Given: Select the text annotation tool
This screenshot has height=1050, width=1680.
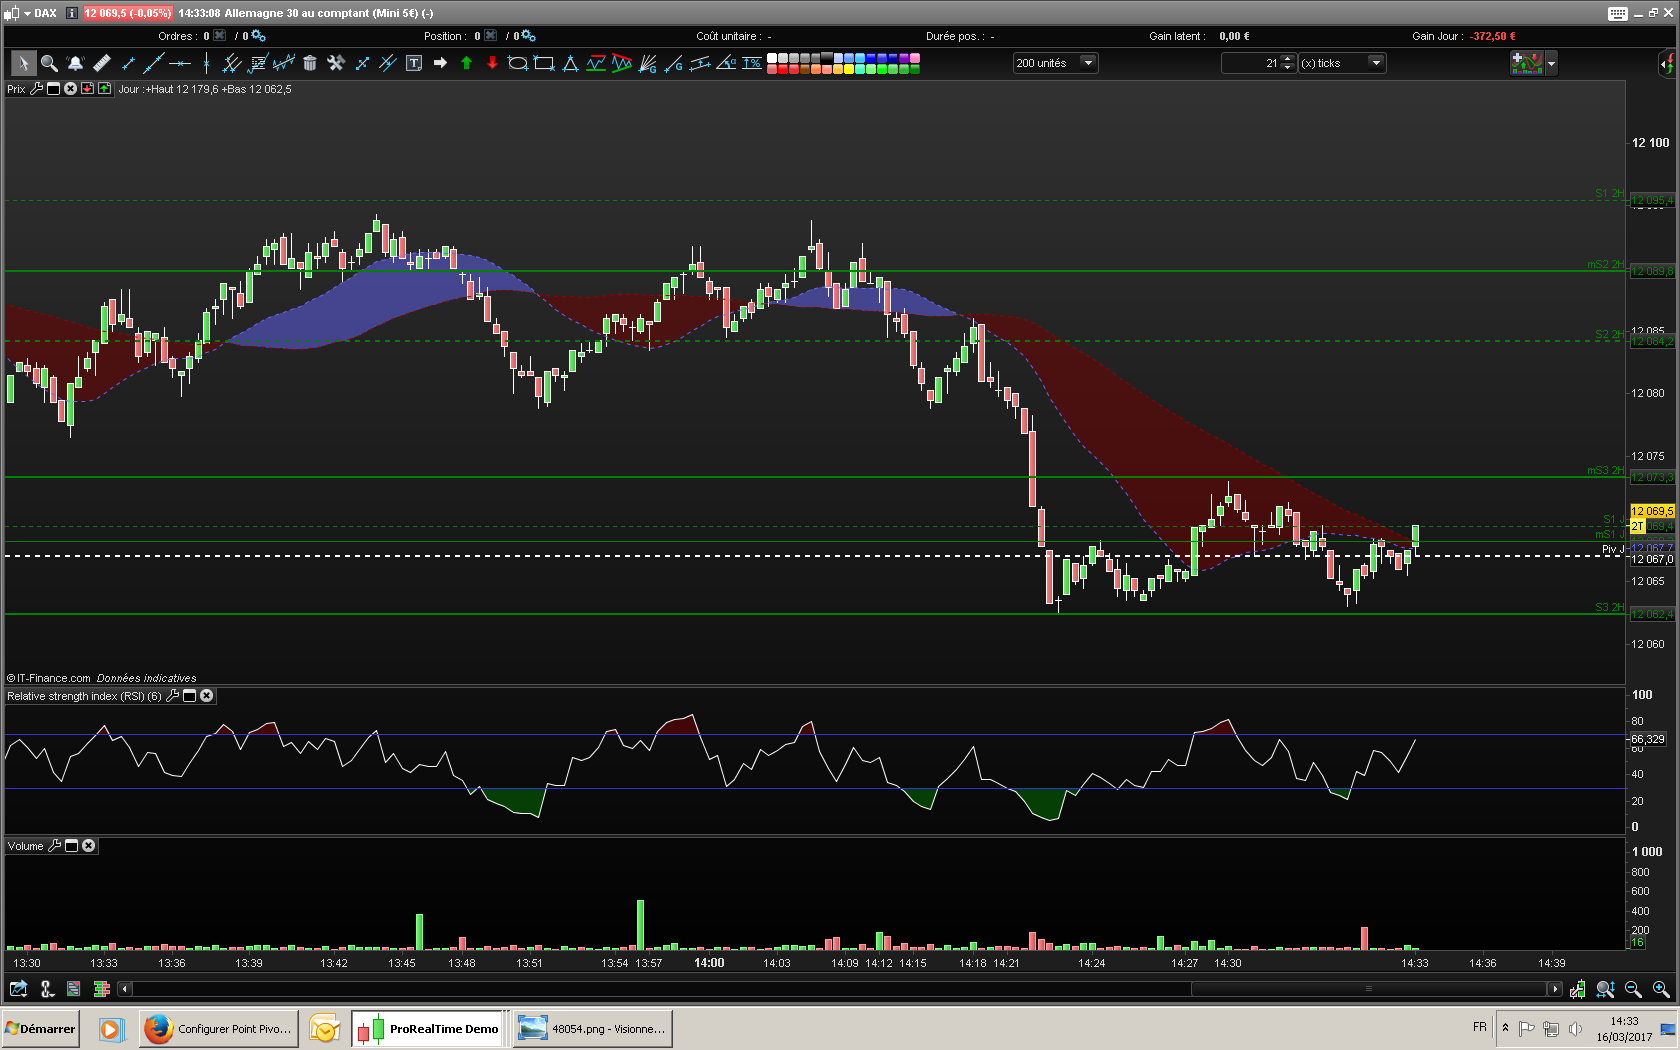Looking at the screenshot, I should [414, 63].
